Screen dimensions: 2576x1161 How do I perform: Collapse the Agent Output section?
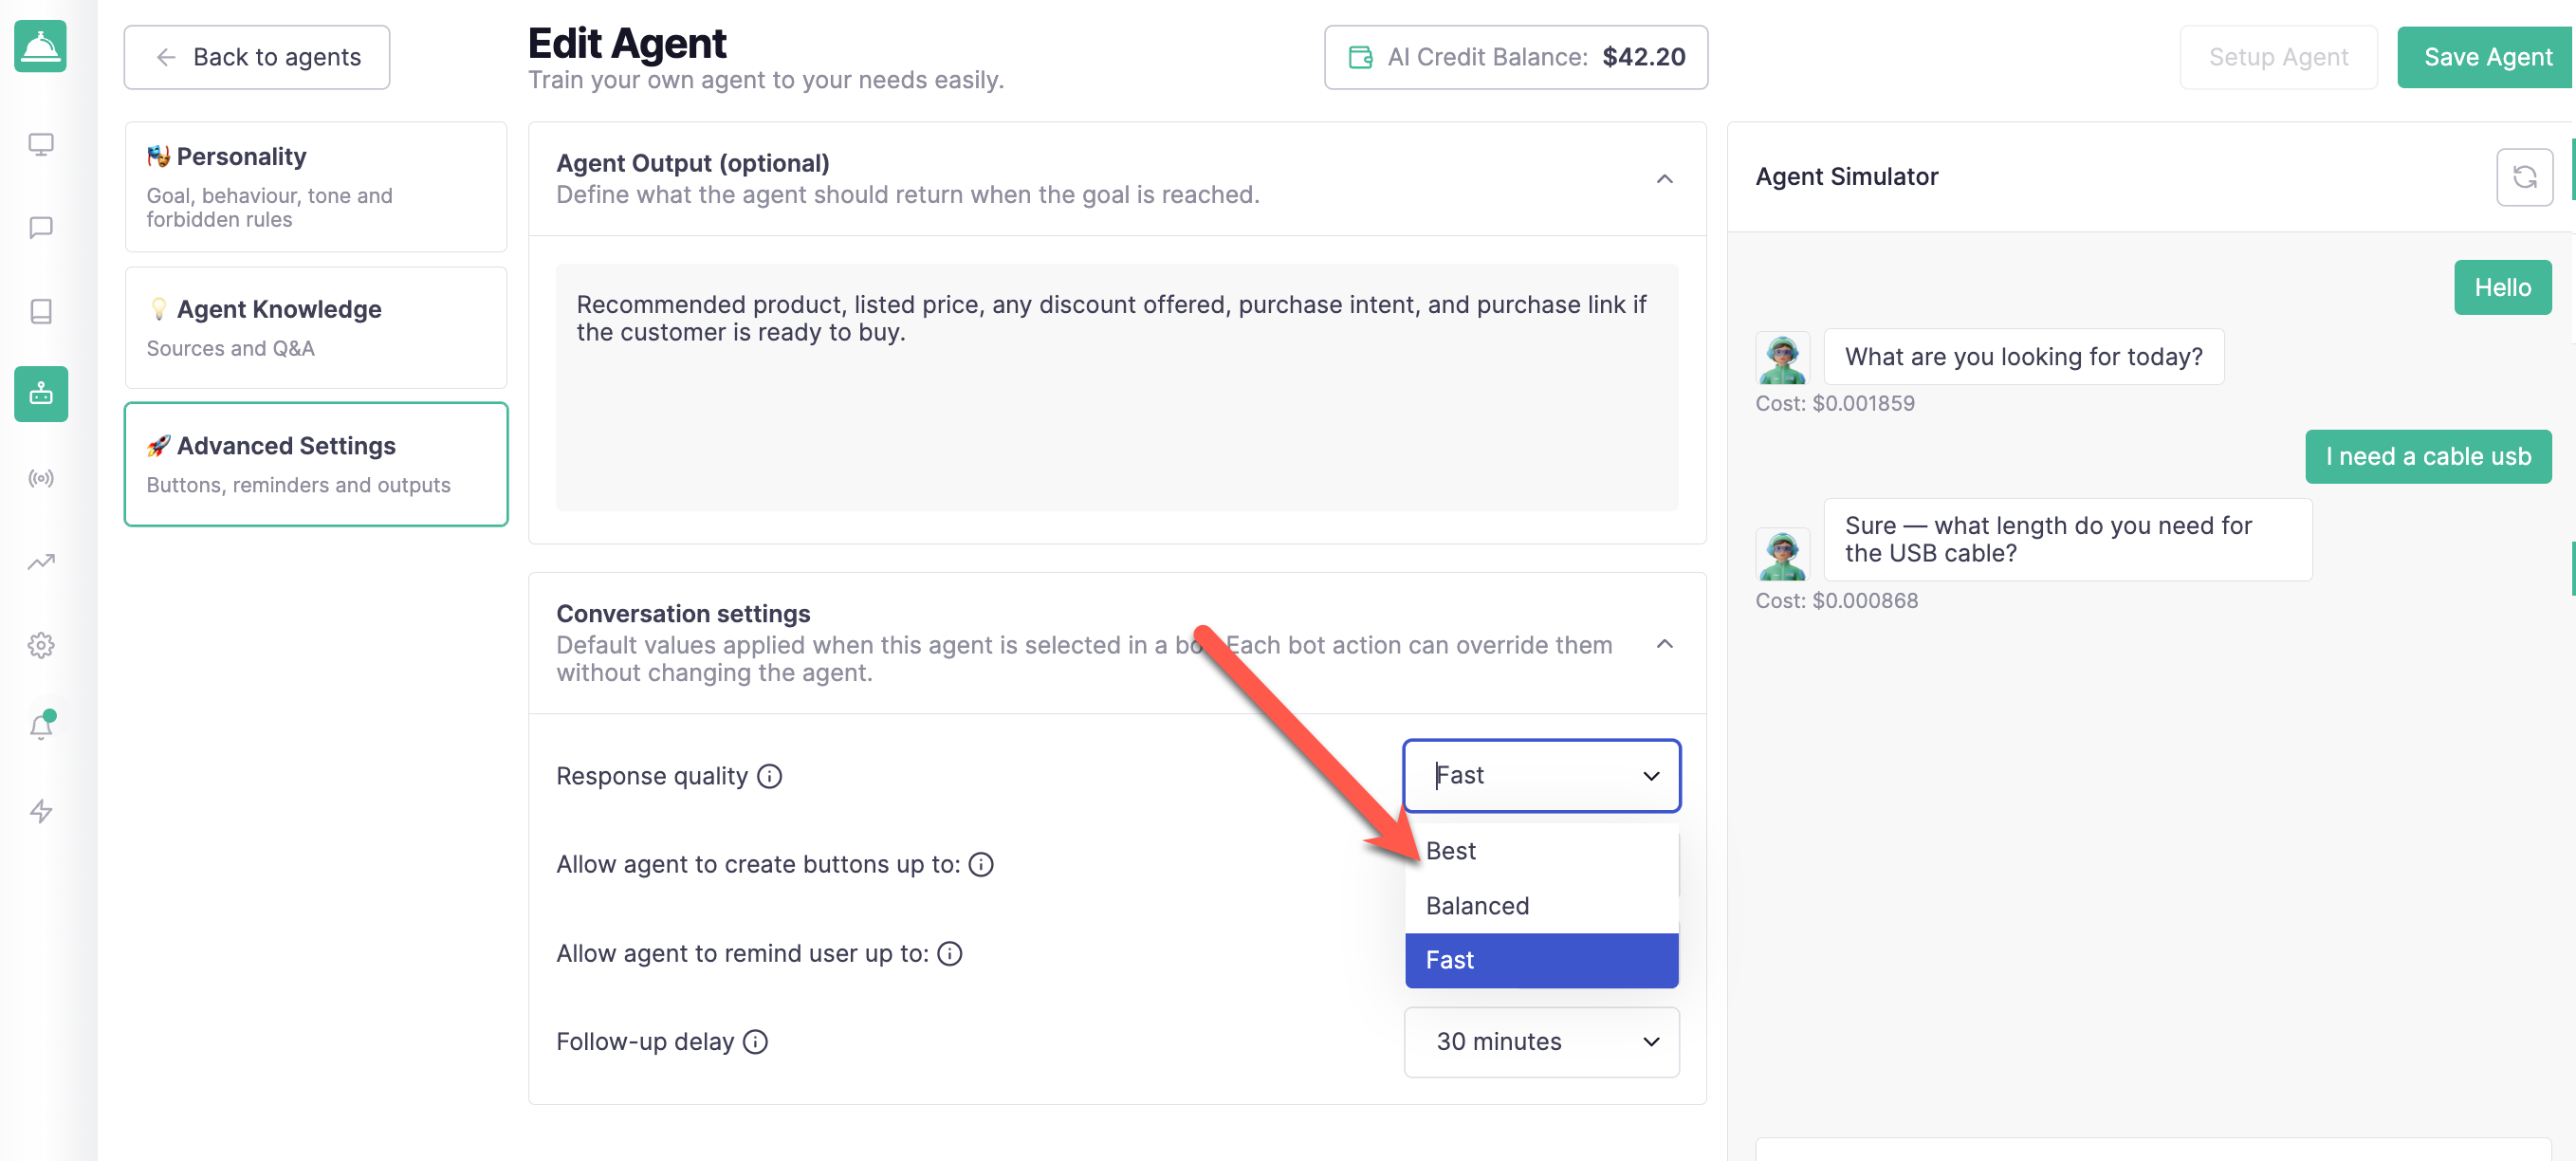[x=1664, y=179]
